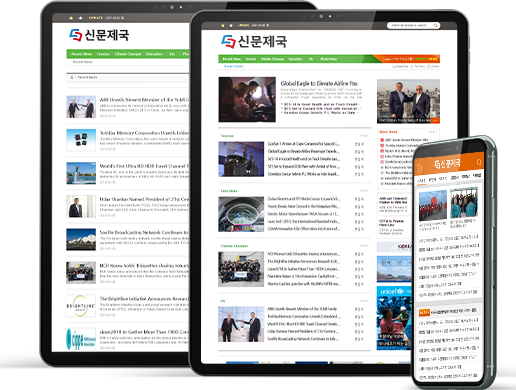Open Etc menu on front tablet
516x390 pixels.
(311, 59)
